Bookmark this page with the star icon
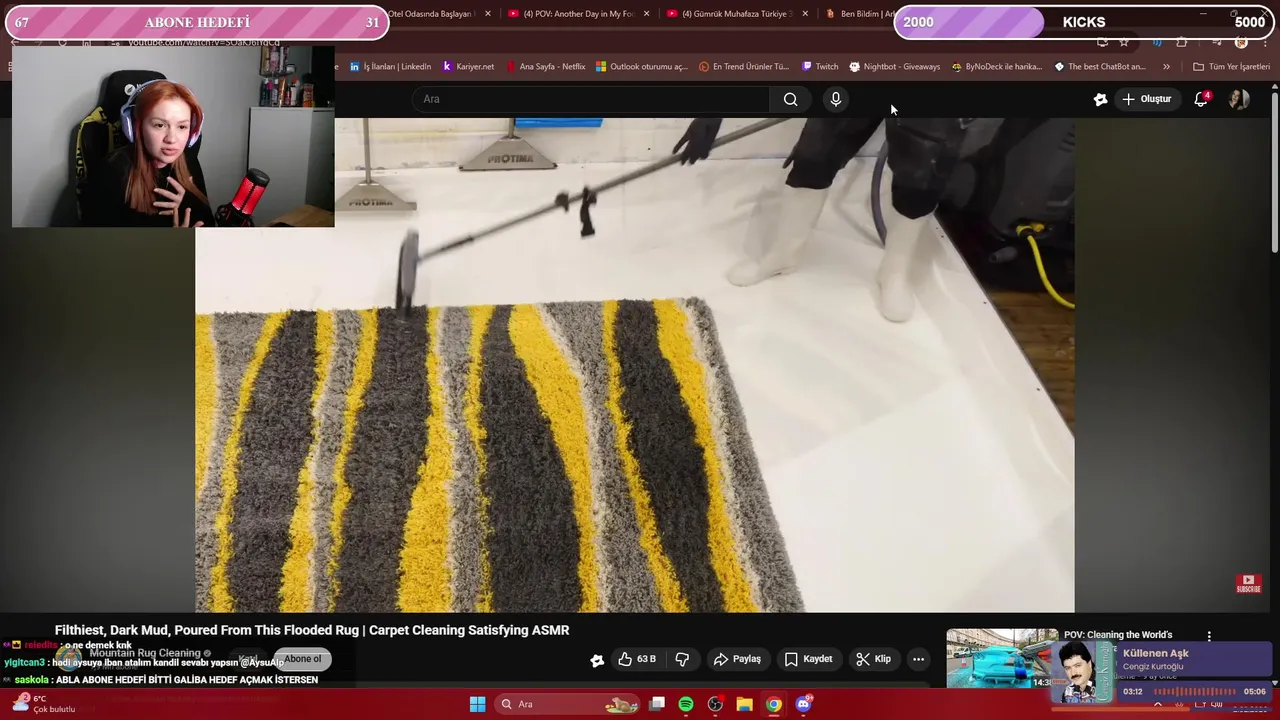 pos(1124,42)
